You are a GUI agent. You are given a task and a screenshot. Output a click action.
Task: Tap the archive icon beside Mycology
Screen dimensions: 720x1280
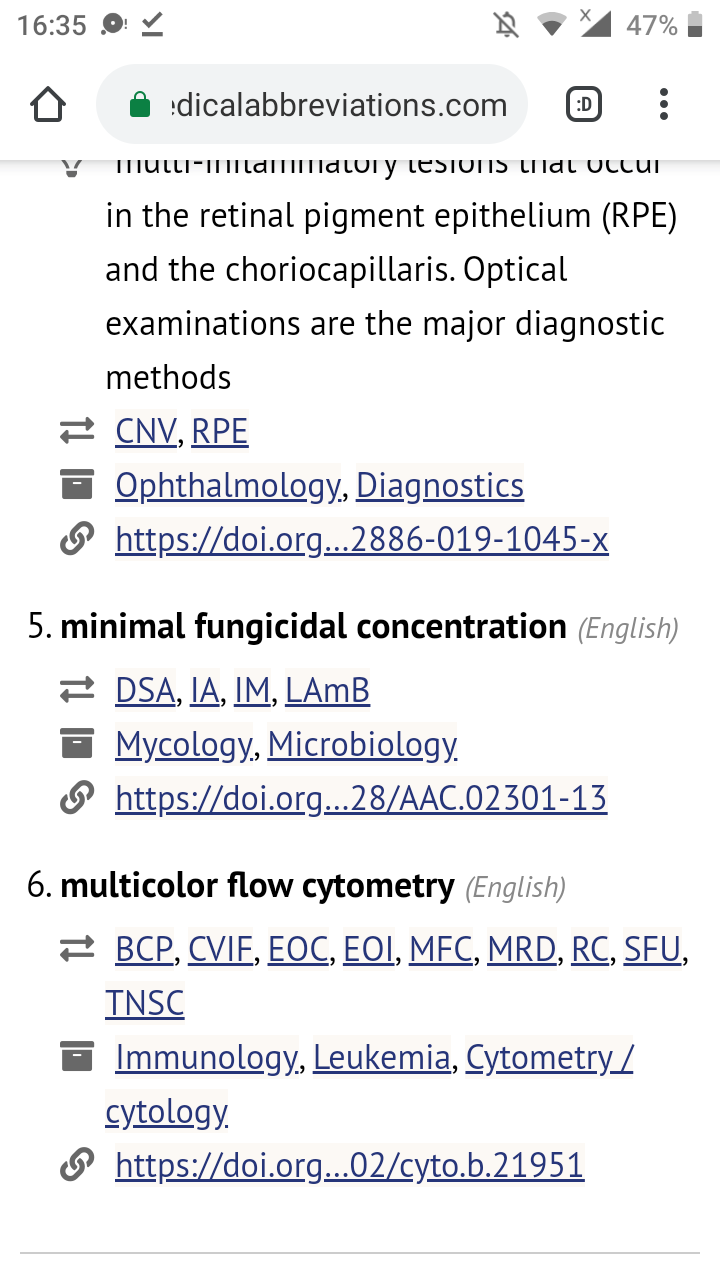[76, 744]
